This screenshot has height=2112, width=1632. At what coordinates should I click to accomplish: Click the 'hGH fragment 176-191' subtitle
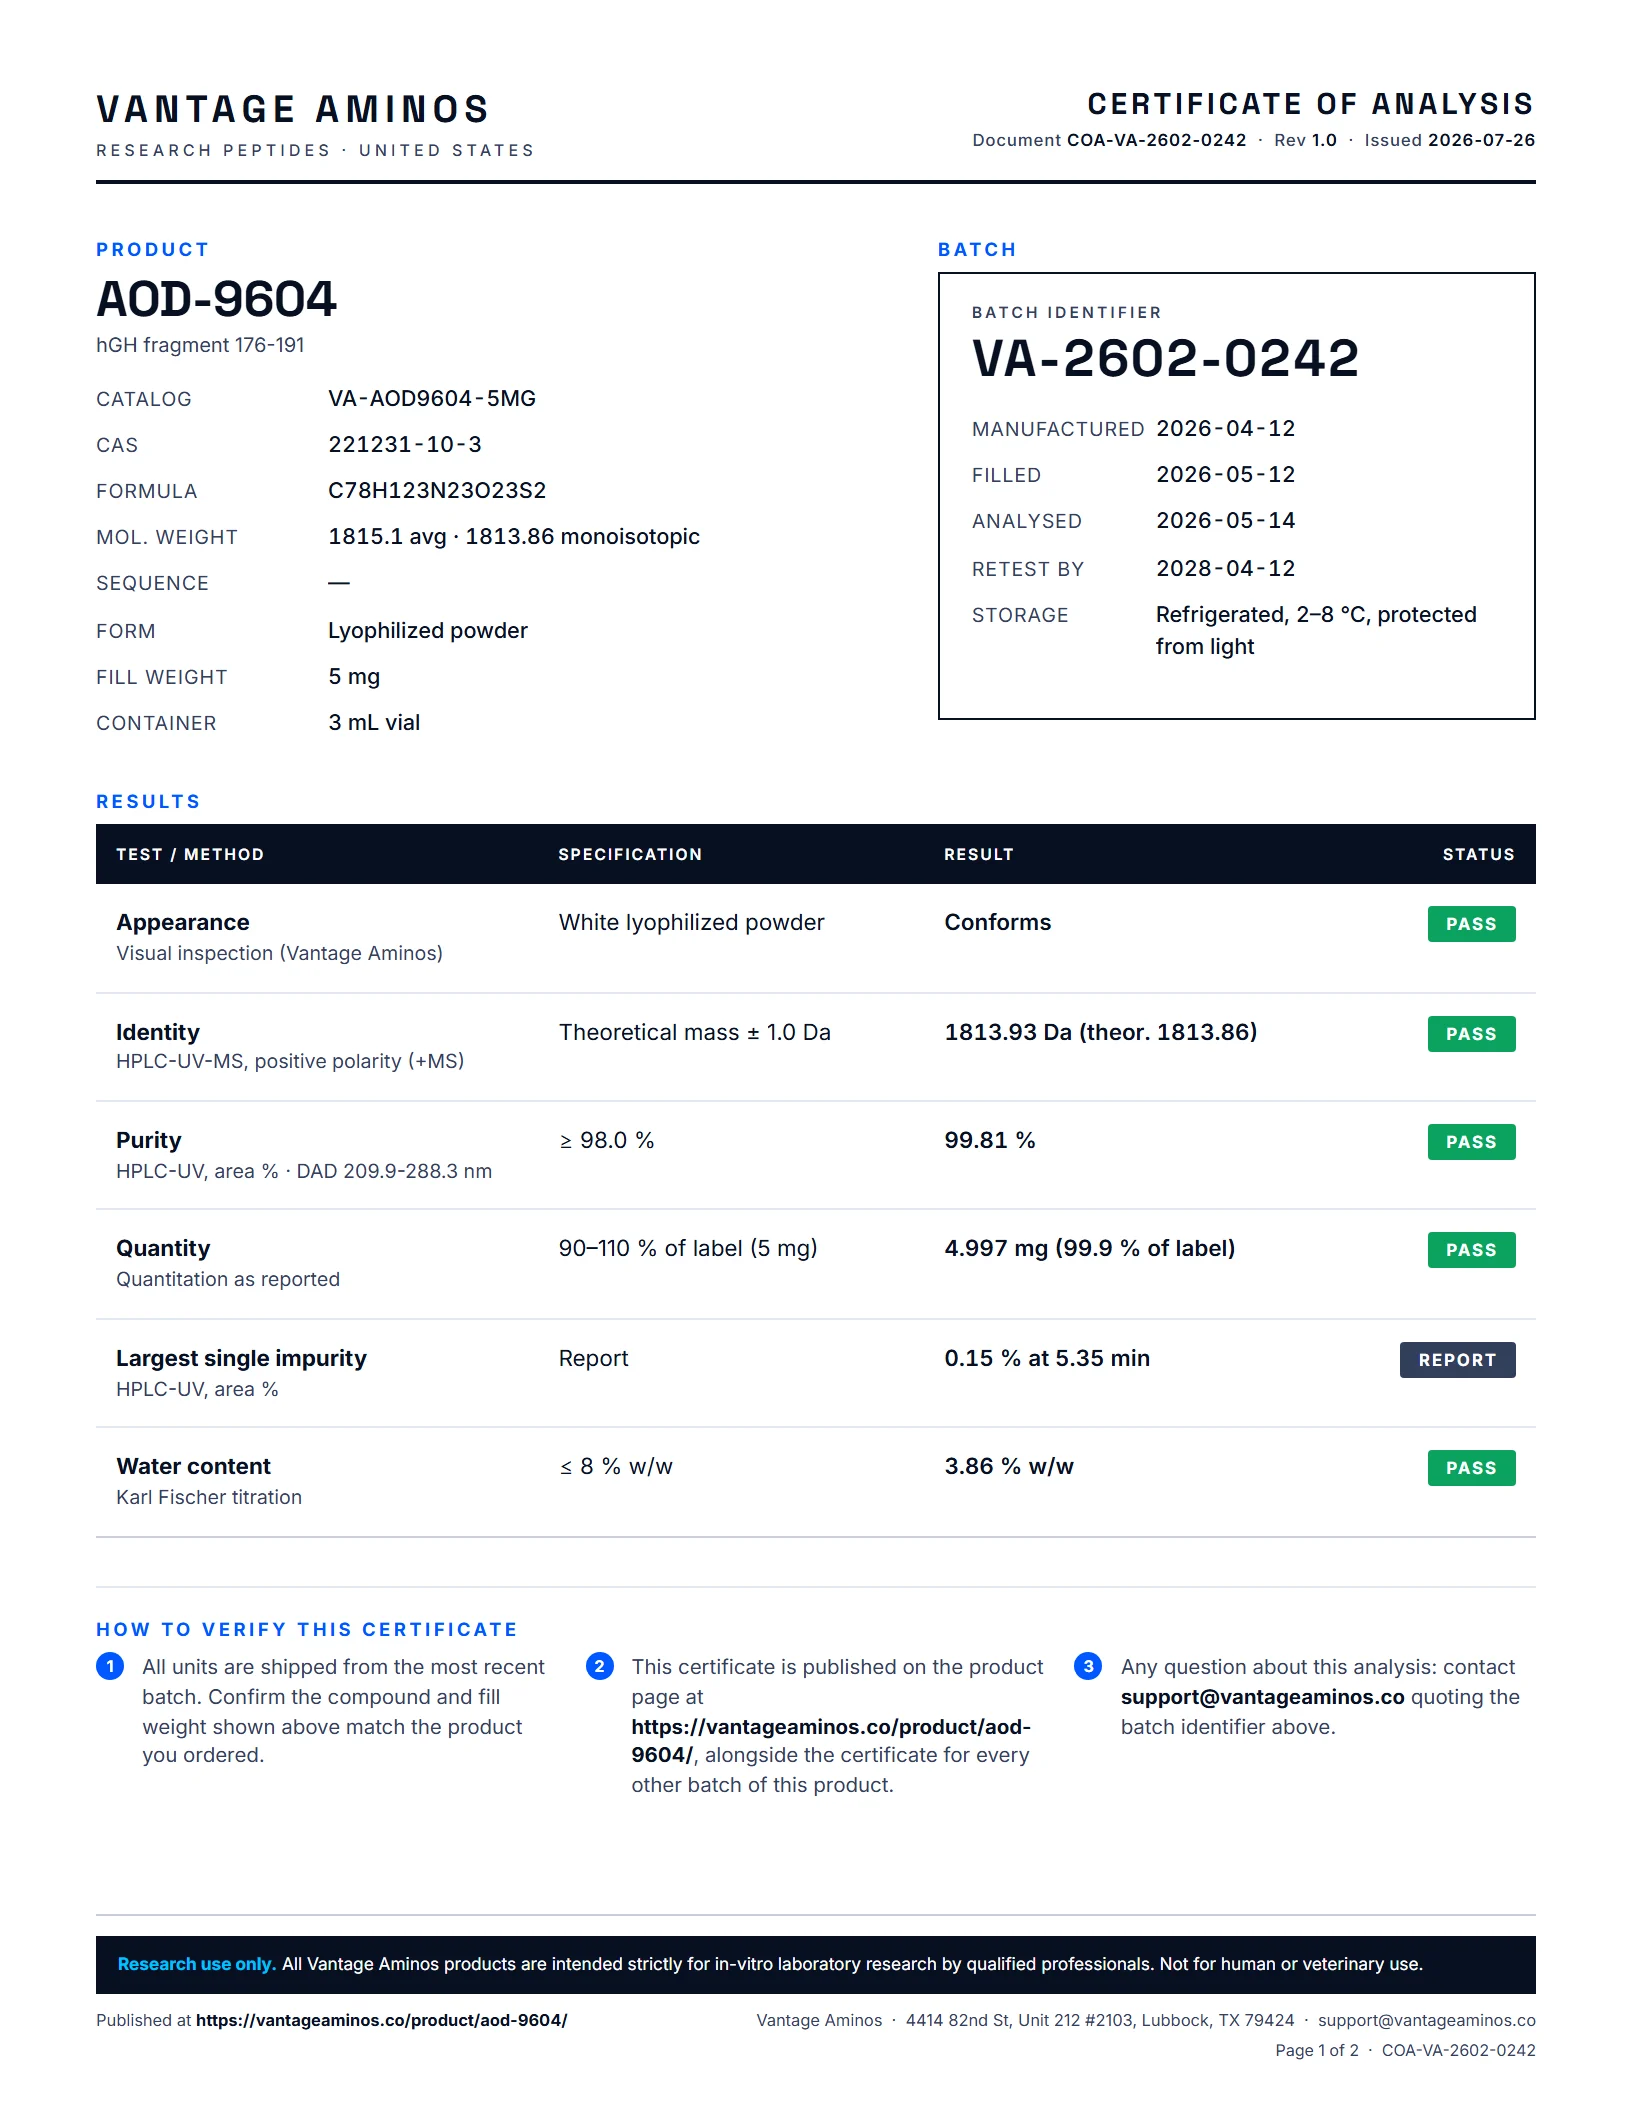(200, 345)
